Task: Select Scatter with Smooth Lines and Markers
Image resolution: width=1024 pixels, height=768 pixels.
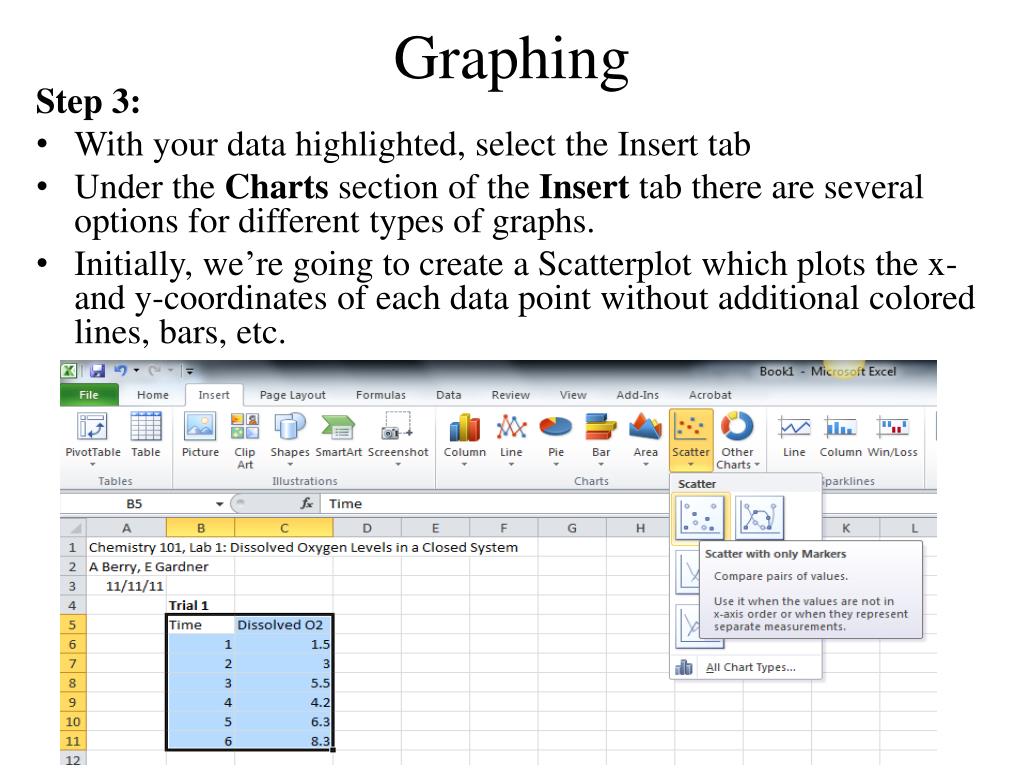Action: (x=759, y=517)
